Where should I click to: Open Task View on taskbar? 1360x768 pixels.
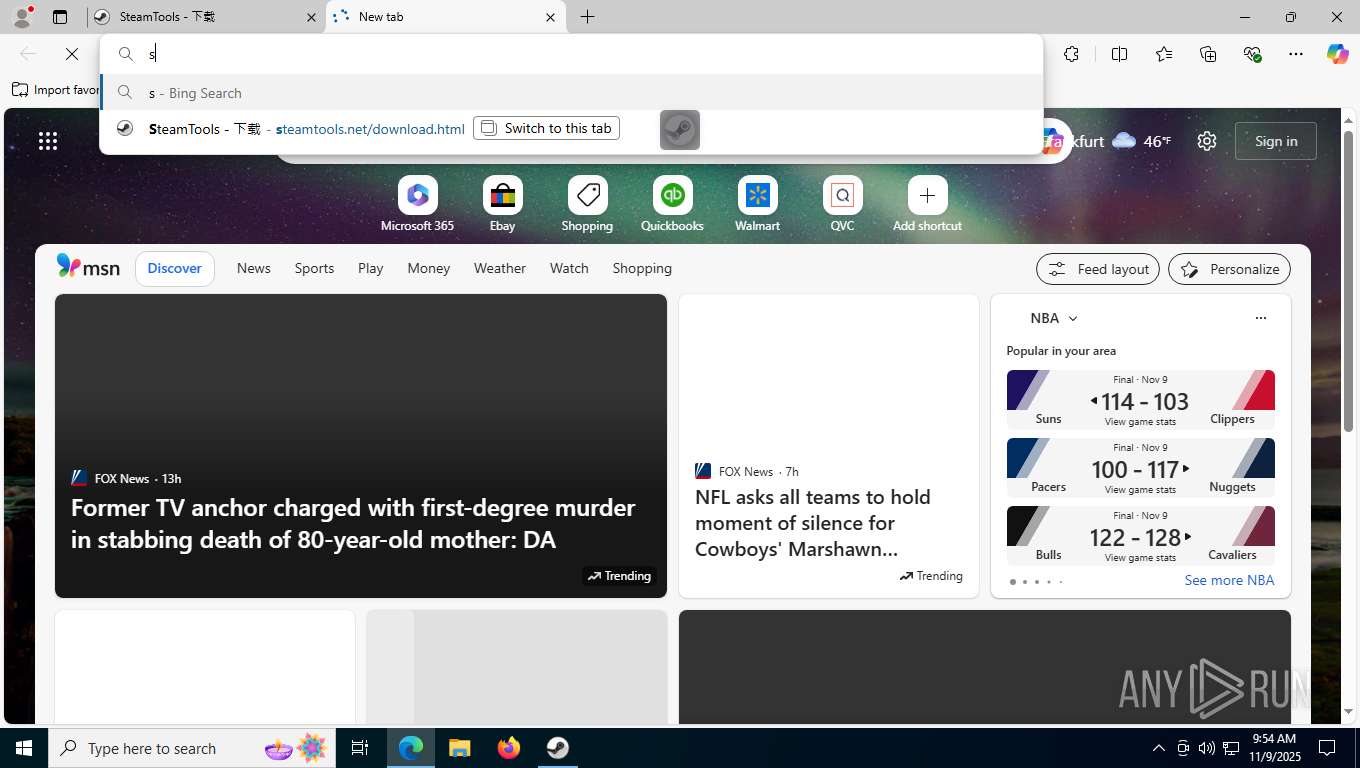360,748
